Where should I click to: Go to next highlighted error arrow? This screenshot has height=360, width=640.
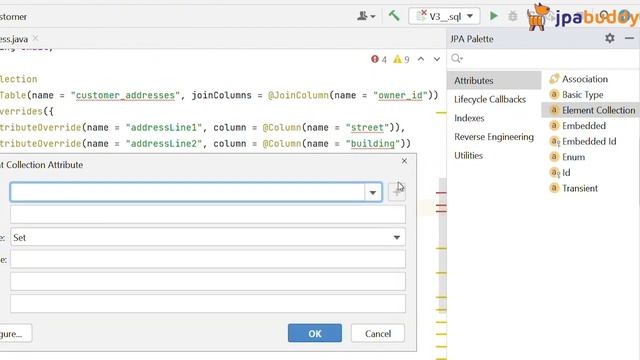coord(437,59)
